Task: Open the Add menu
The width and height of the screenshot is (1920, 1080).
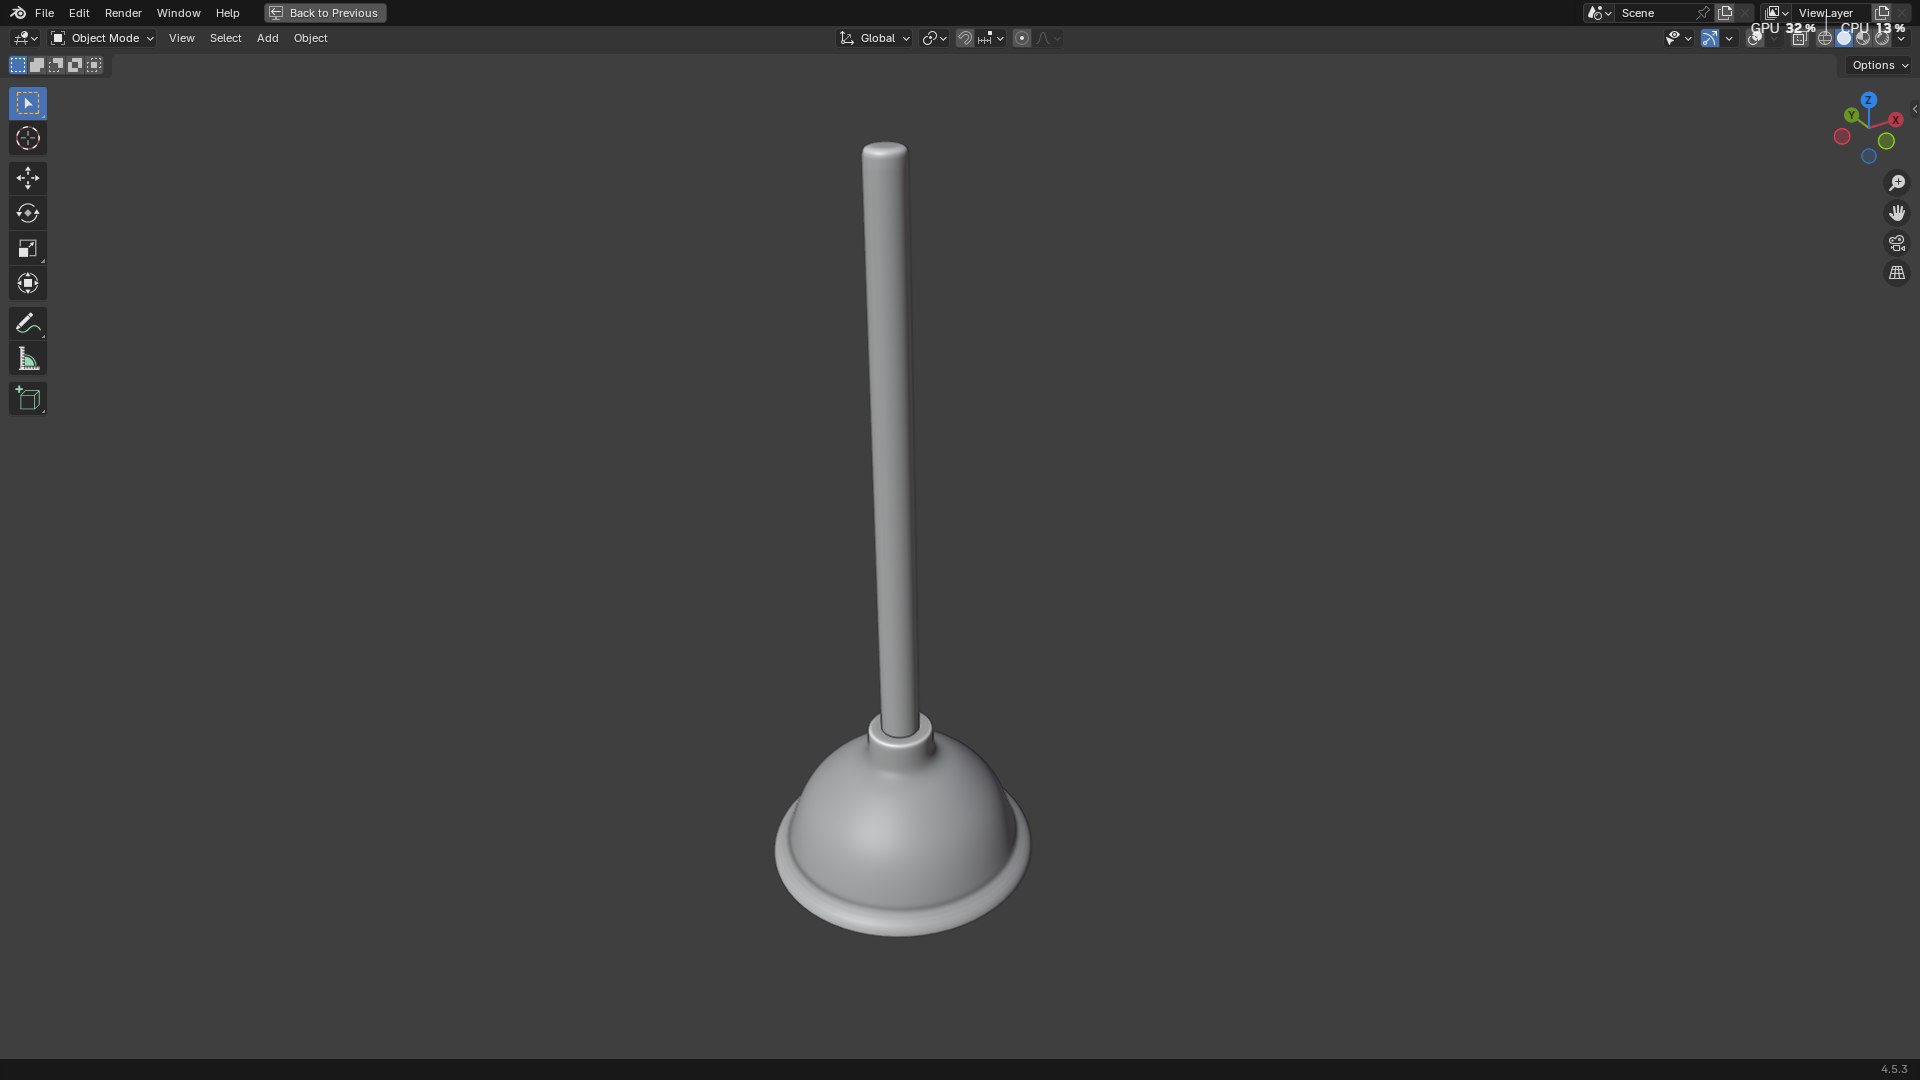Action: coord(267,38)
